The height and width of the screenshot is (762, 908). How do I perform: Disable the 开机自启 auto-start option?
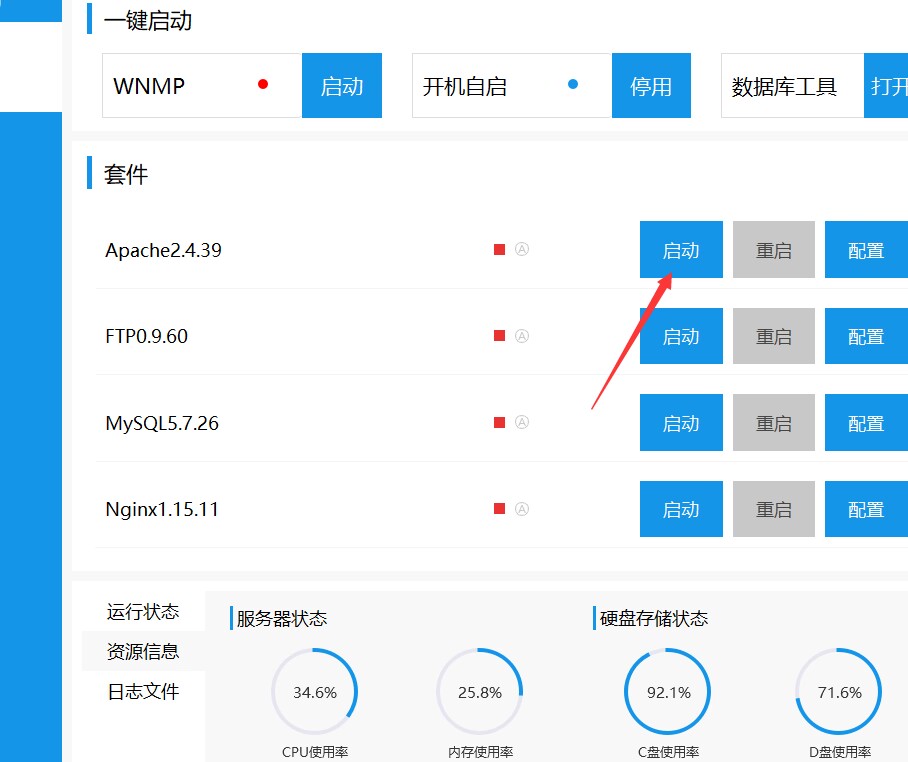[651, 86]
